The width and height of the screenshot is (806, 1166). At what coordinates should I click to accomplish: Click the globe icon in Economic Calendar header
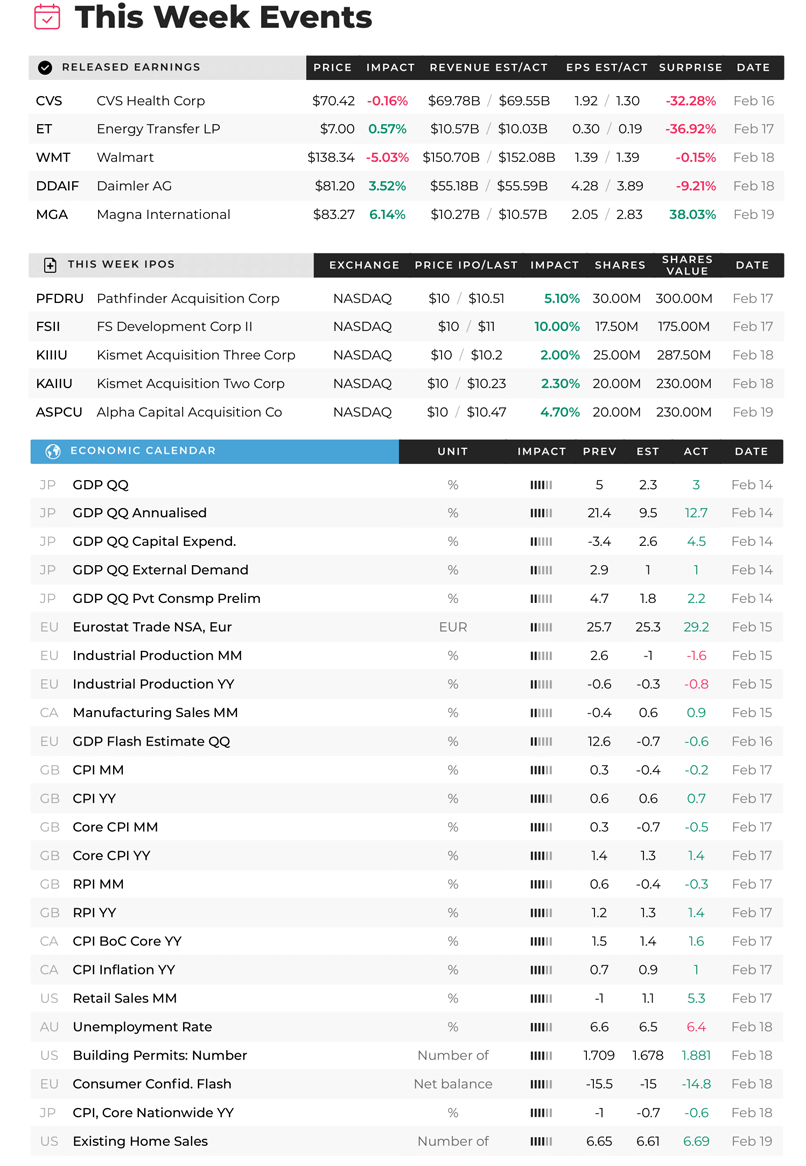[53, 451]
